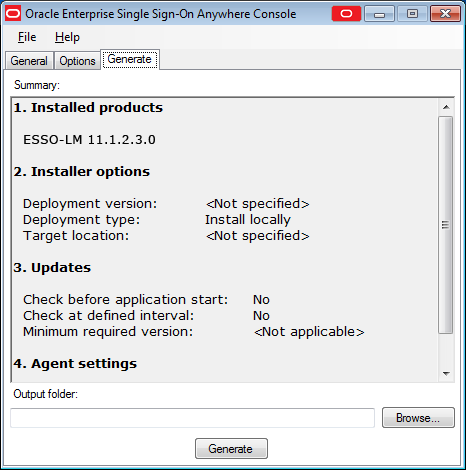Switch to the General tab
This screenshot has width=466, height=470.
coord(29,61)
